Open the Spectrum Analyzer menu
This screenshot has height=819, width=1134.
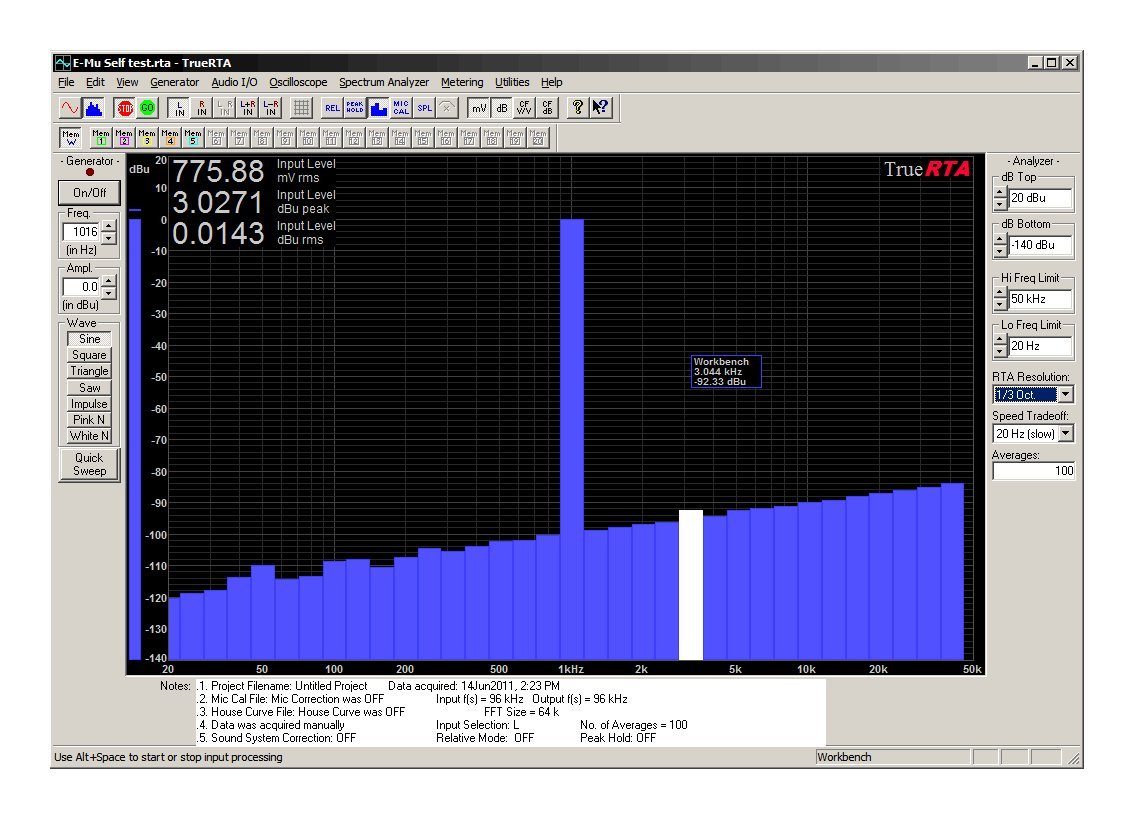pyautogui.click(x=384, y=82)
